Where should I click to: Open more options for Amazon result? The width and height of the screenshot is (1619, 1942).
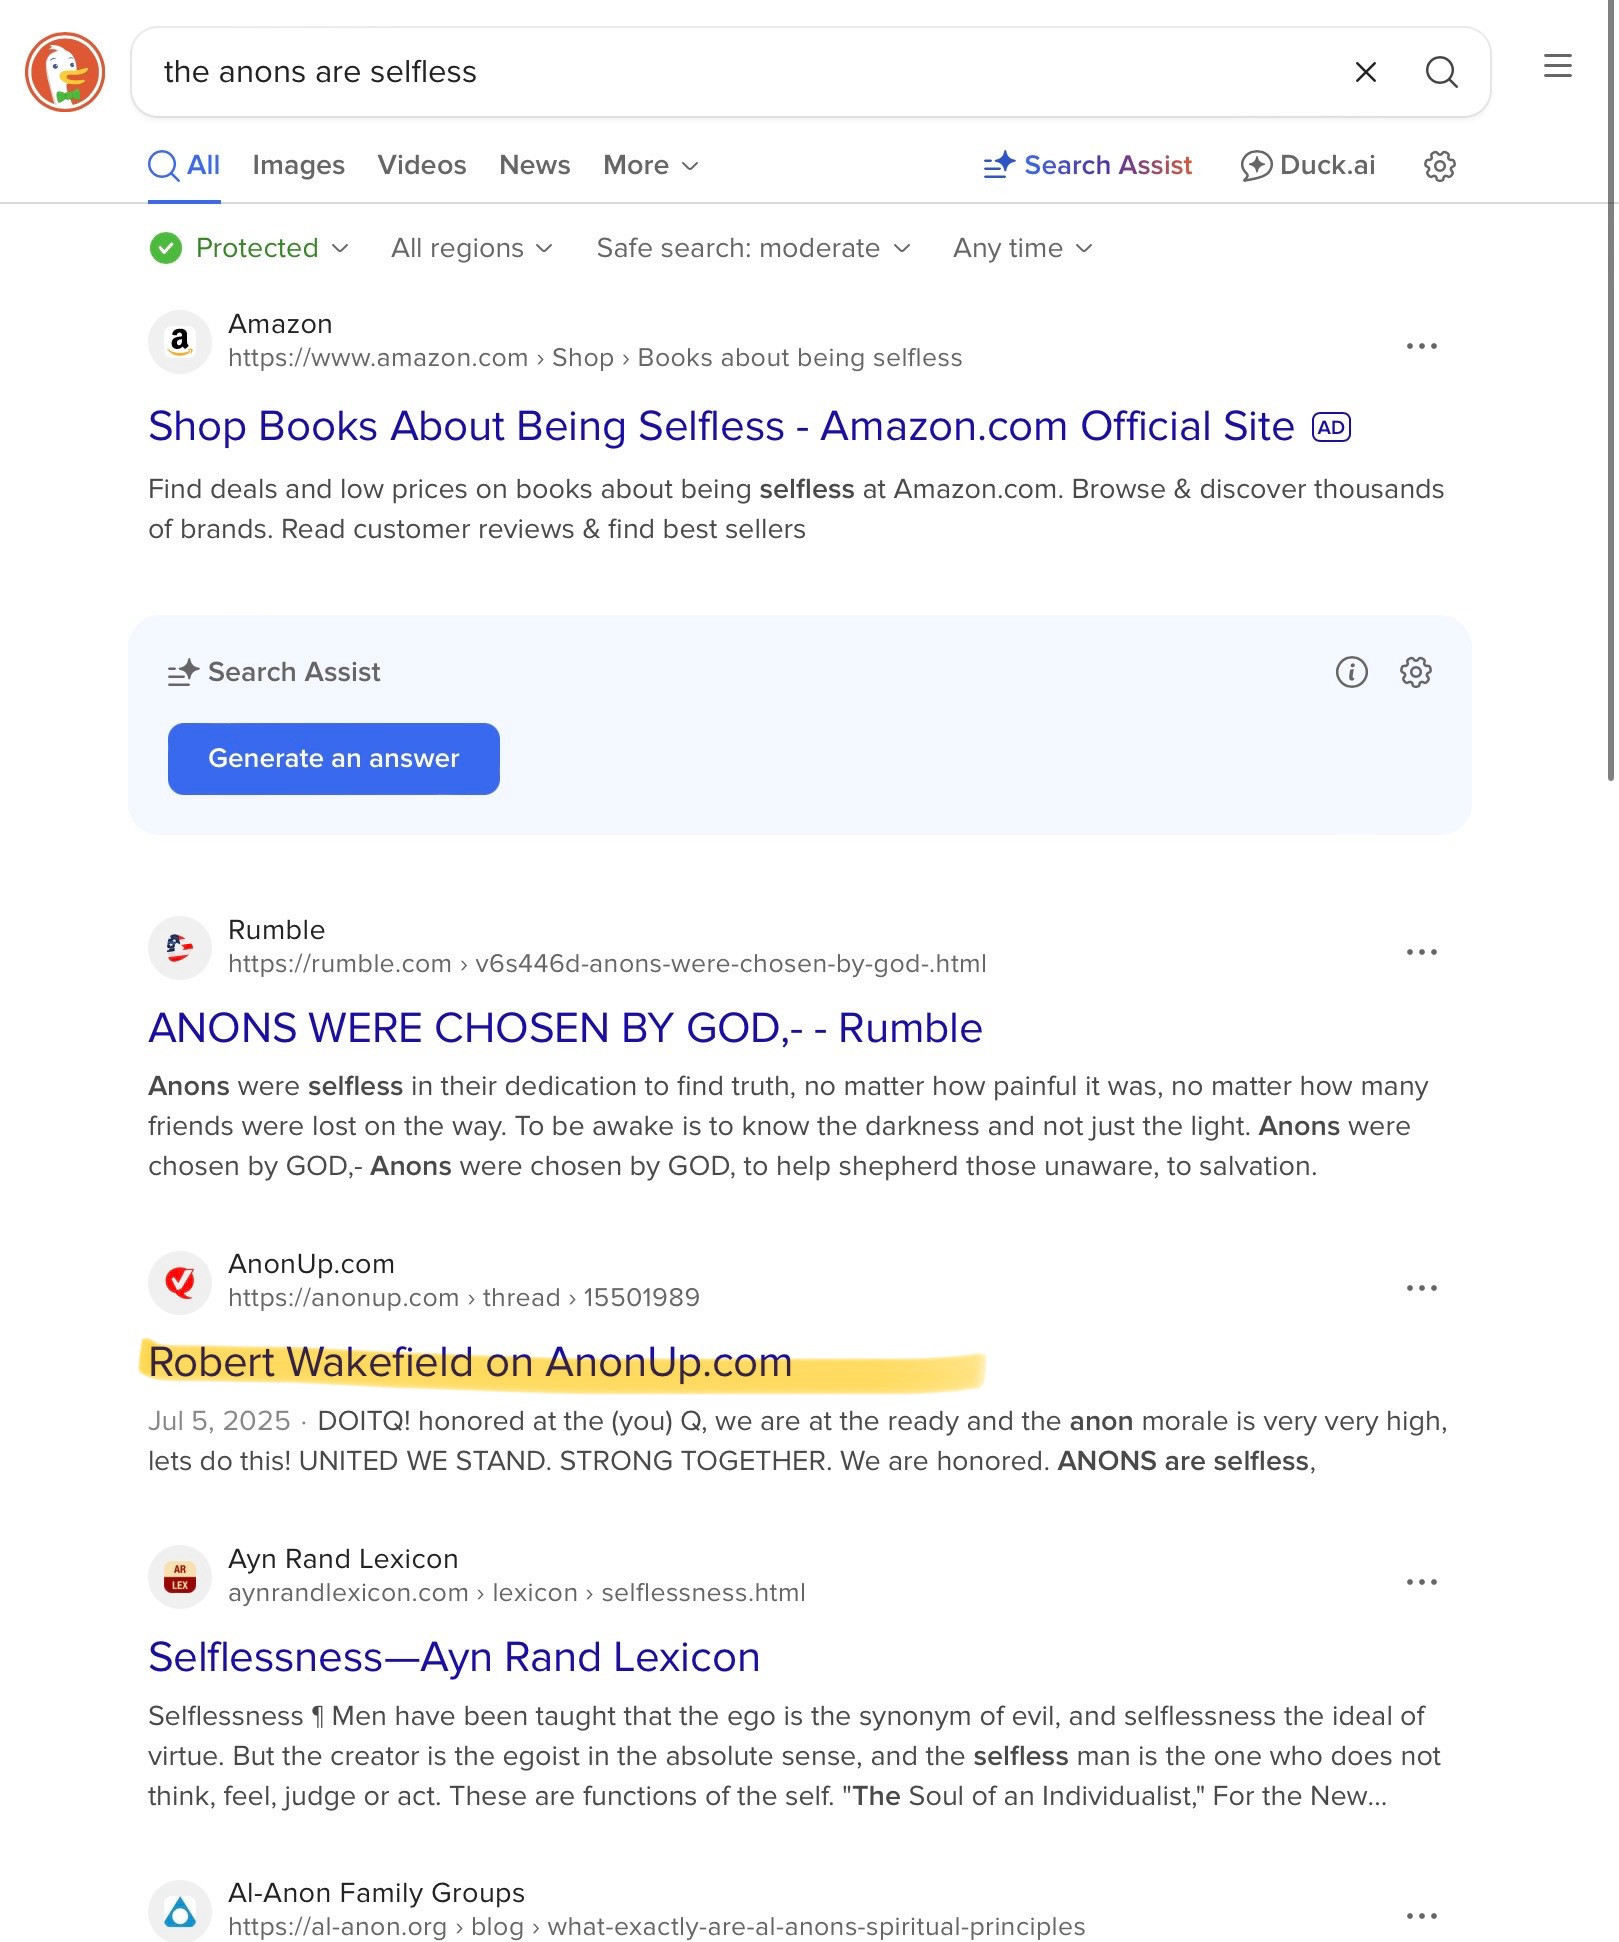[1421, 346]
